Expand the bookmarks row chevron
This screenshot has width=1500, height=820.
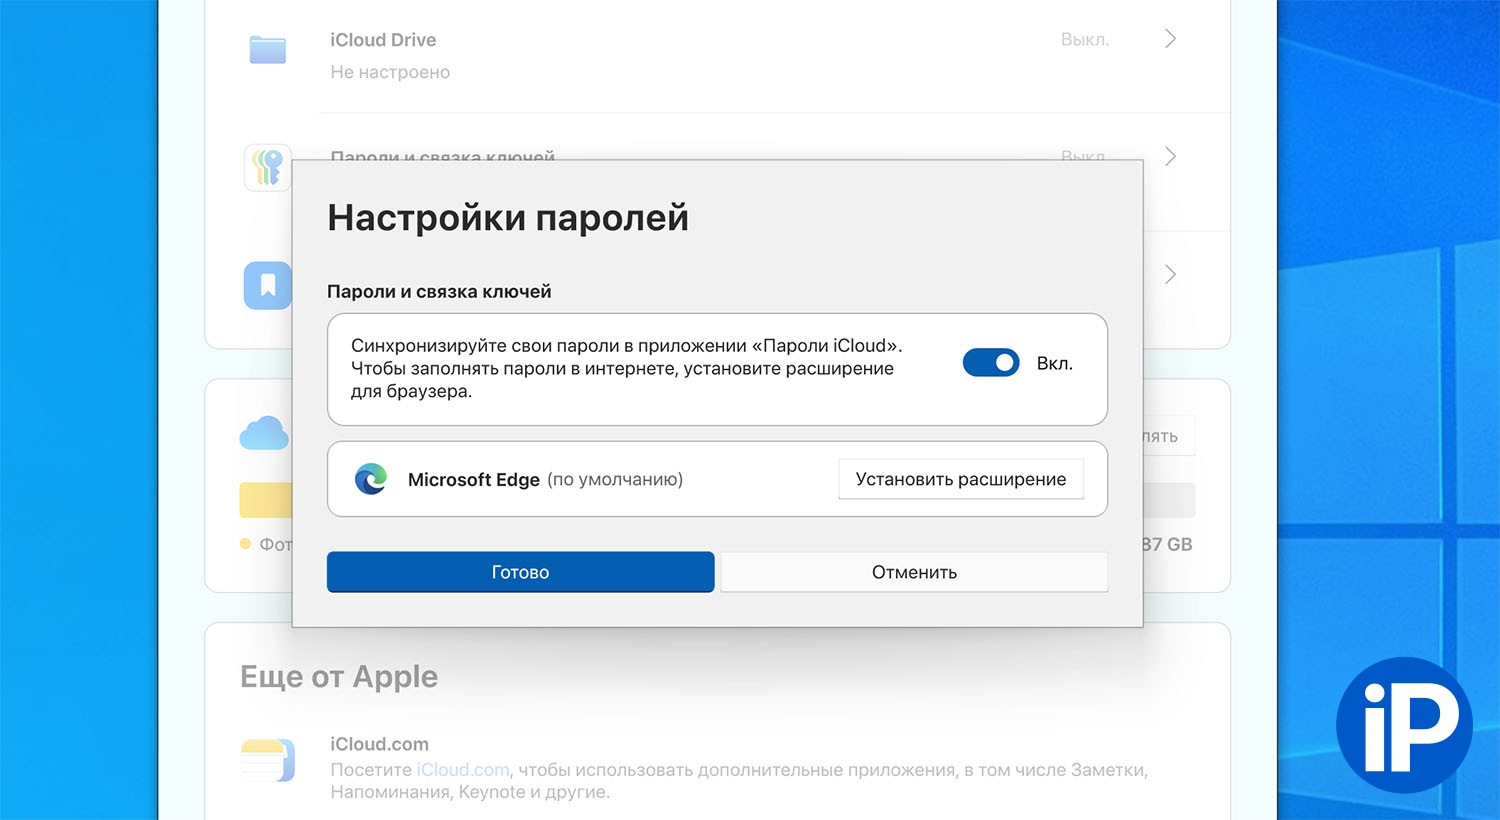(x=1170, y=274)
